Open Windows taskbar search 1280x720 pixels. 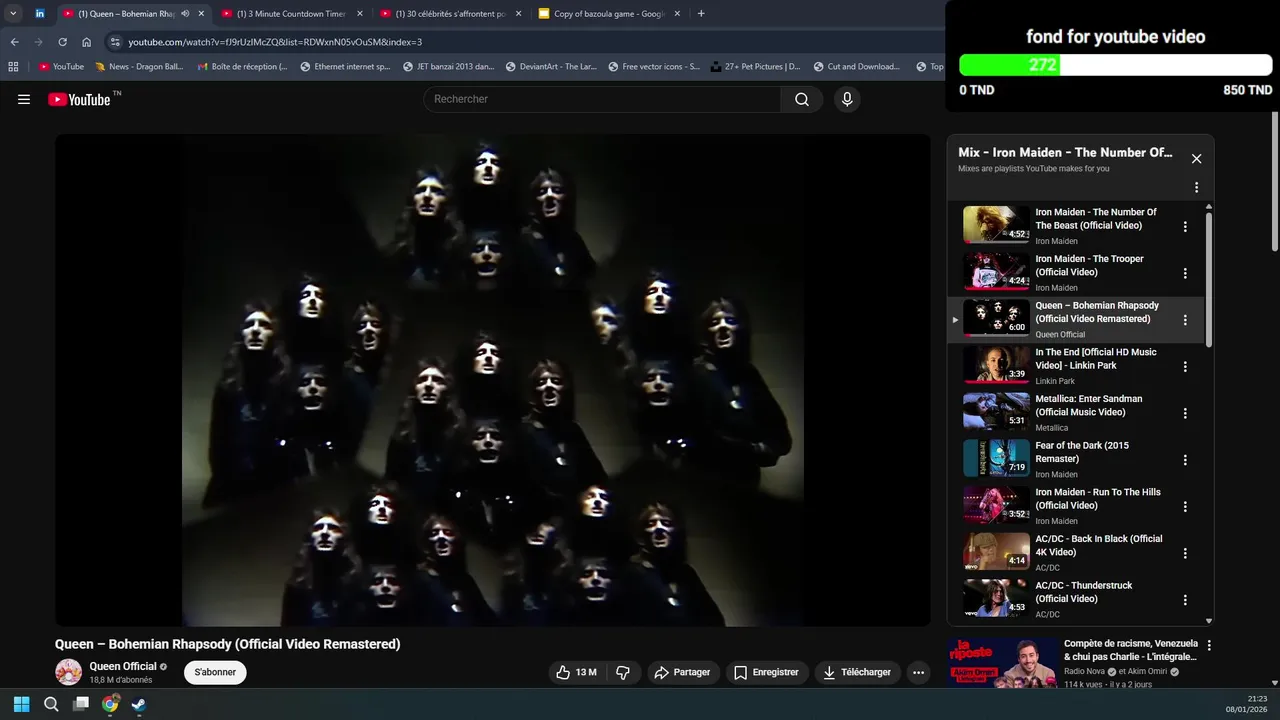pyautogui.click(x=51, y=704)
